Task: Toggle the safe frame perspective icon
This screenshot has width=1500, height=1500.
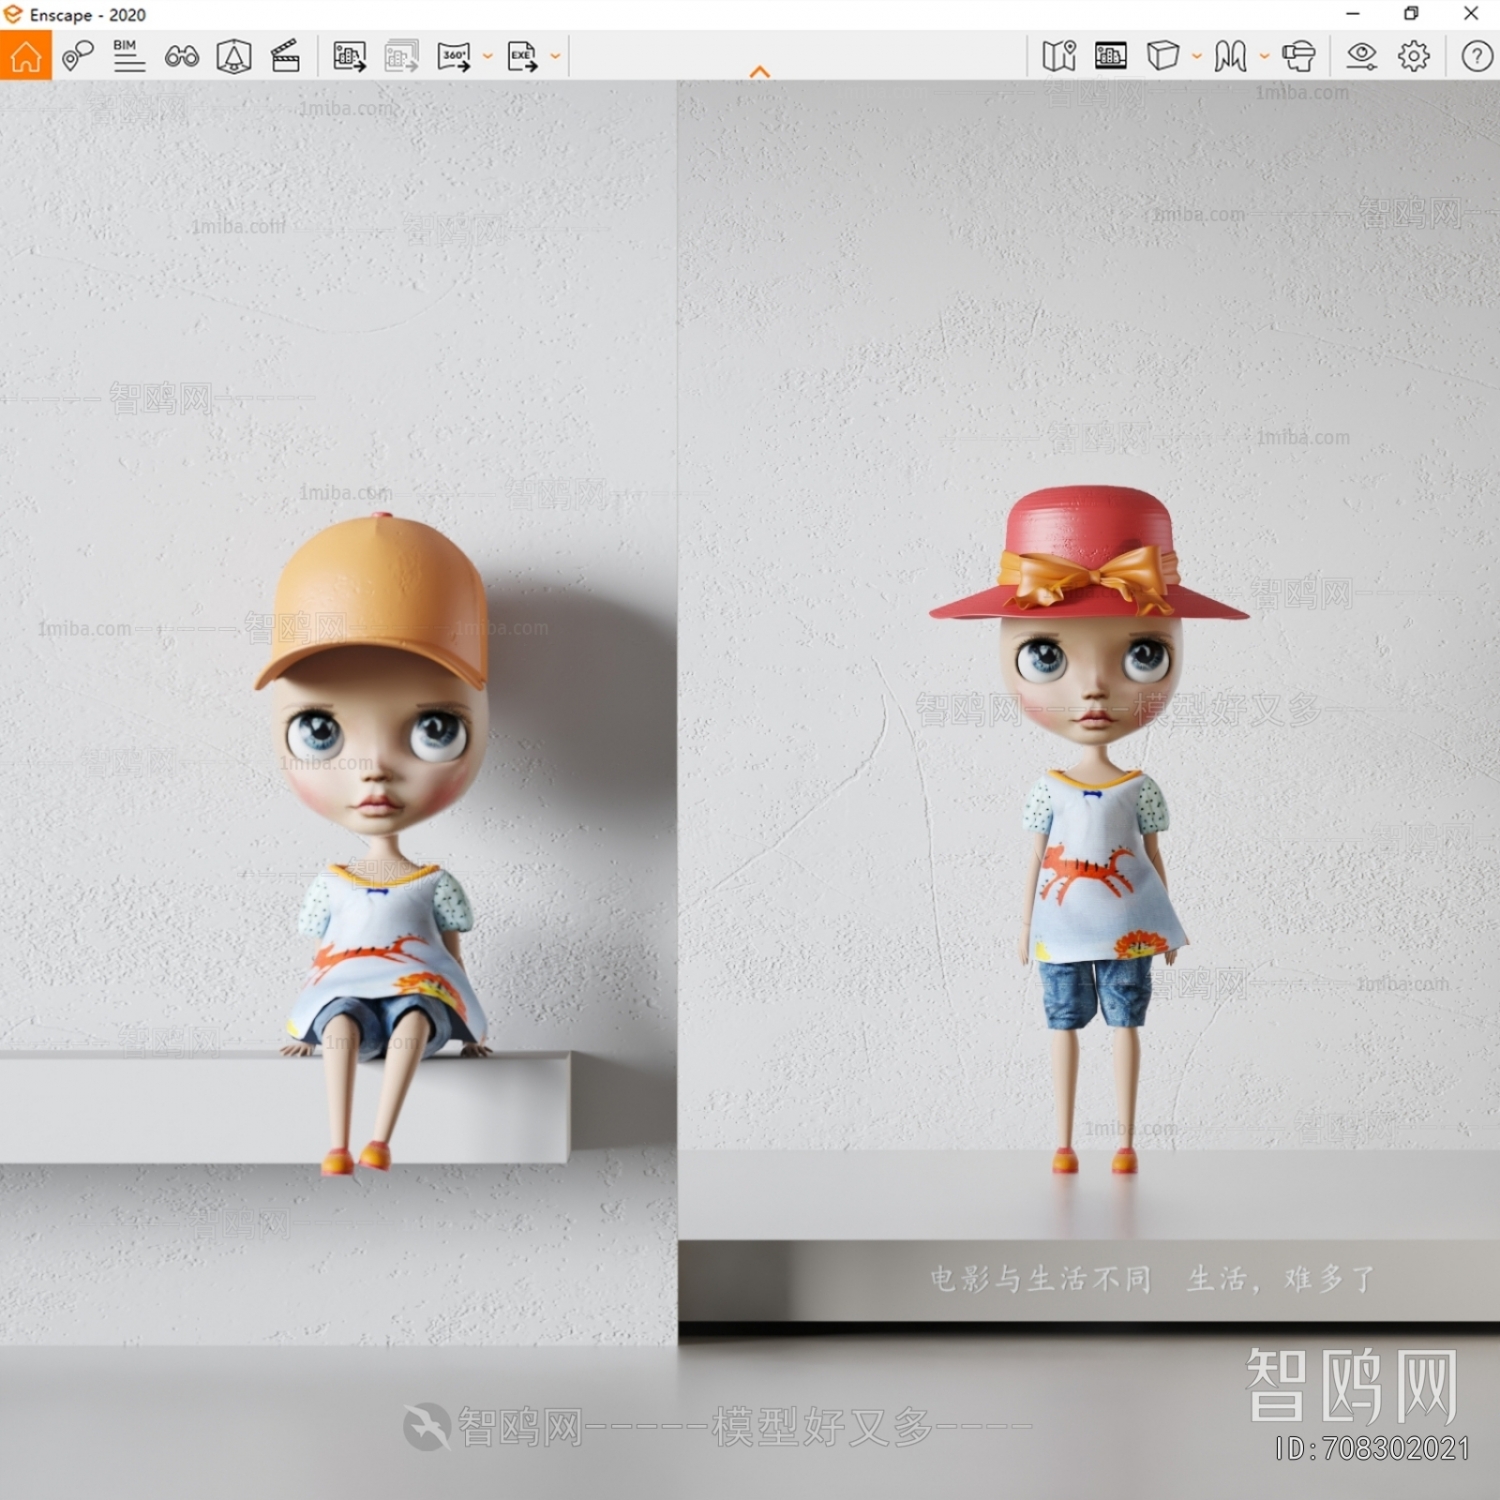Action: [234, 56]
